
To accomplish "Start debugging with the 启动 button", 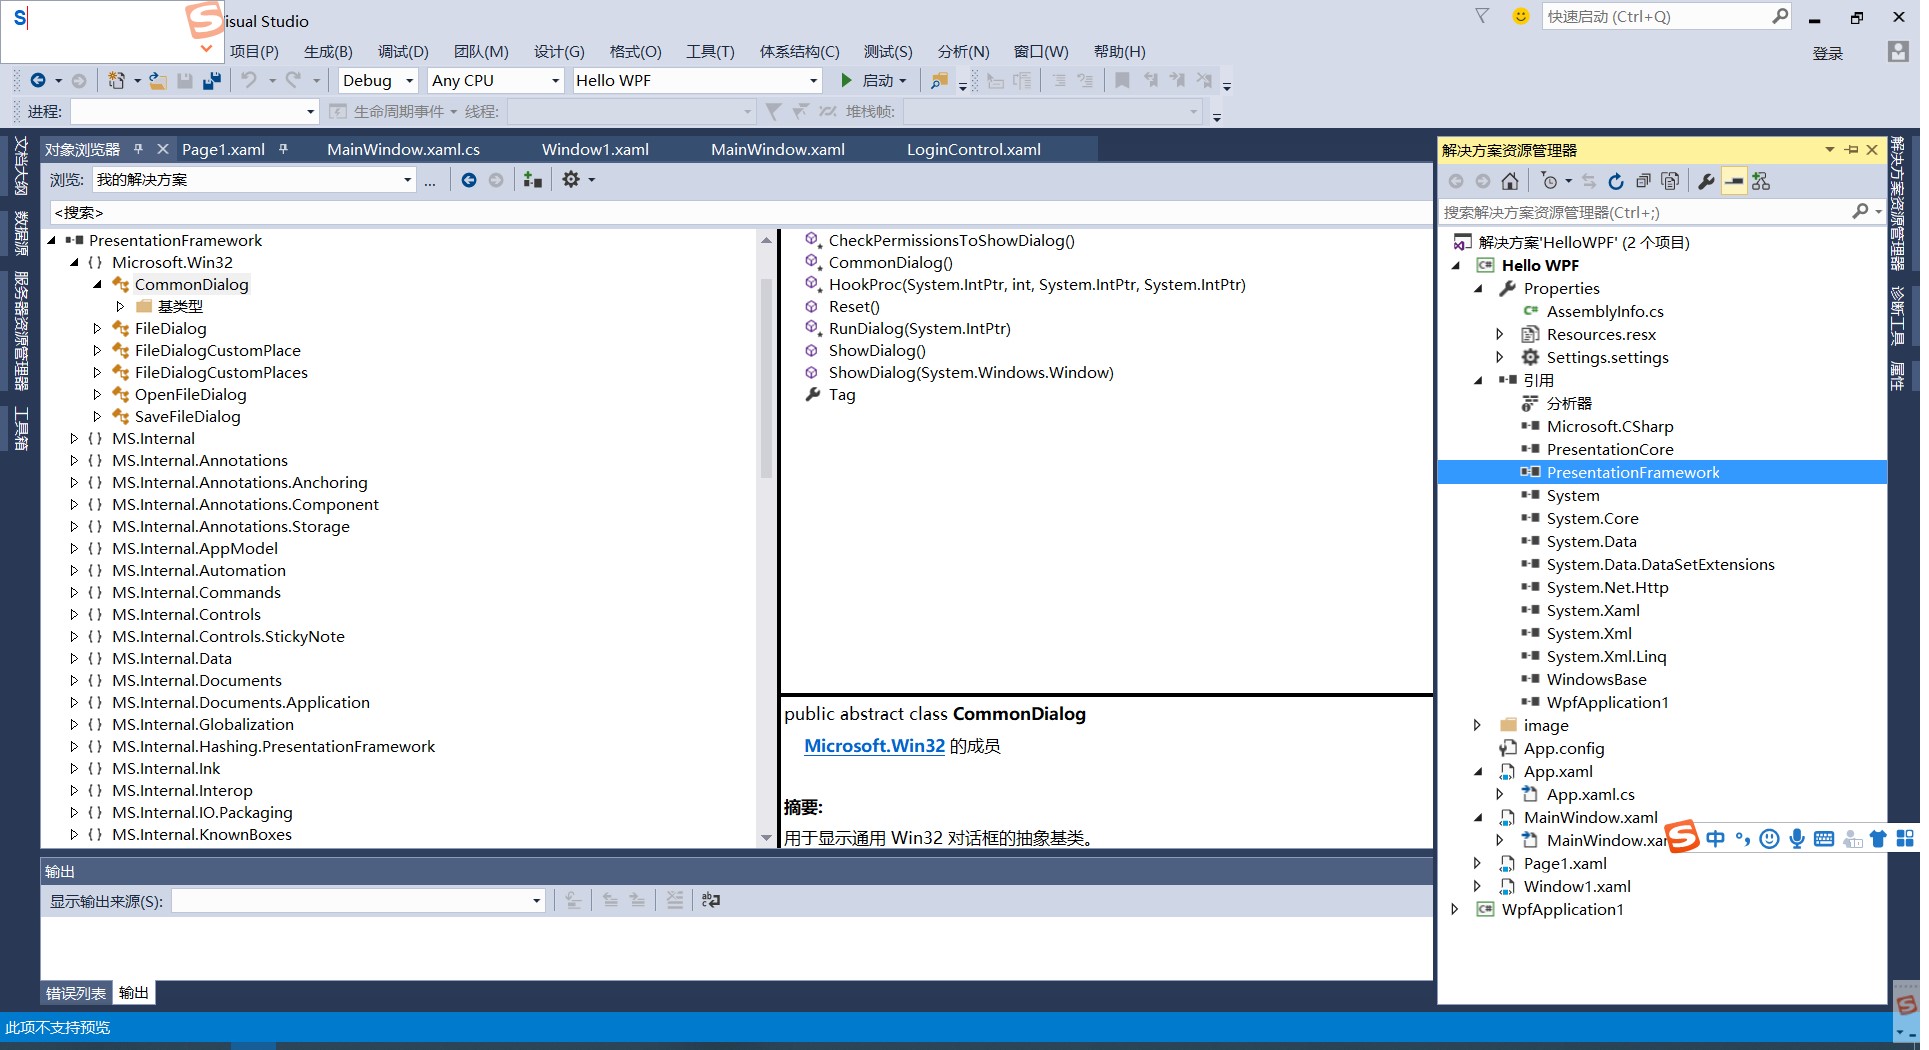I will [872, 81].
